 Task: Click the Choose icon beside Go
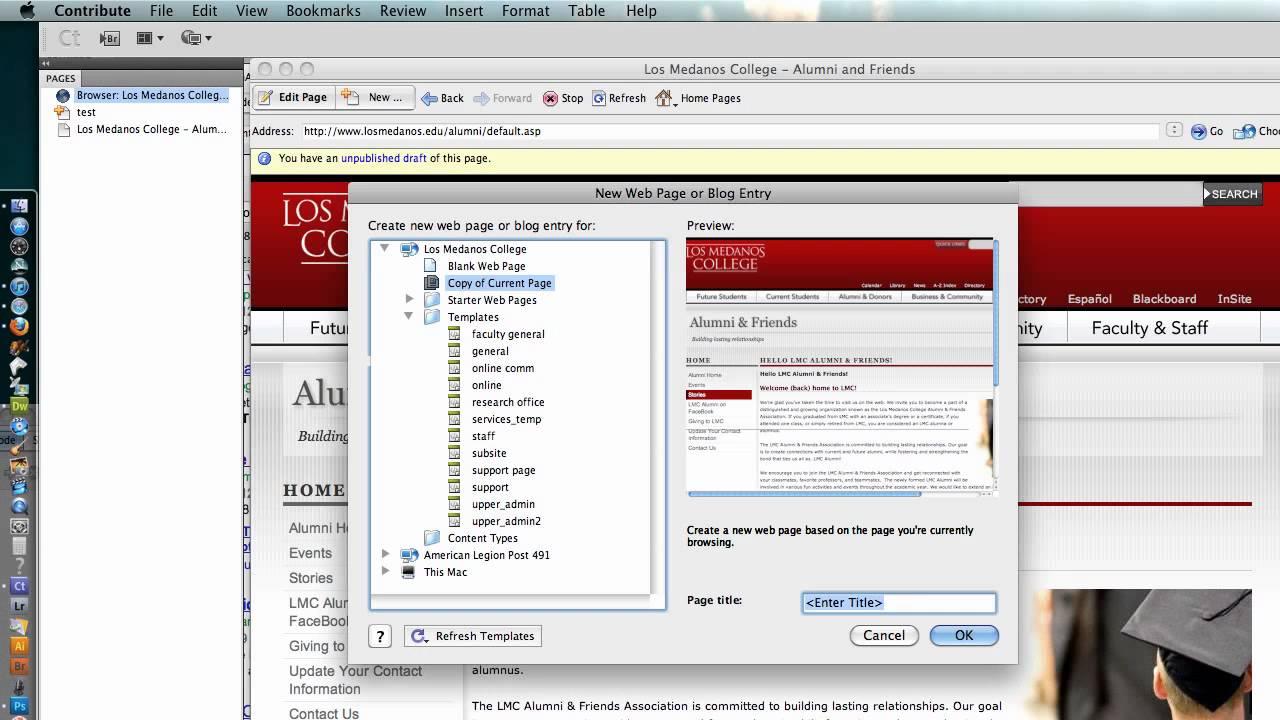click(1256, 131)
